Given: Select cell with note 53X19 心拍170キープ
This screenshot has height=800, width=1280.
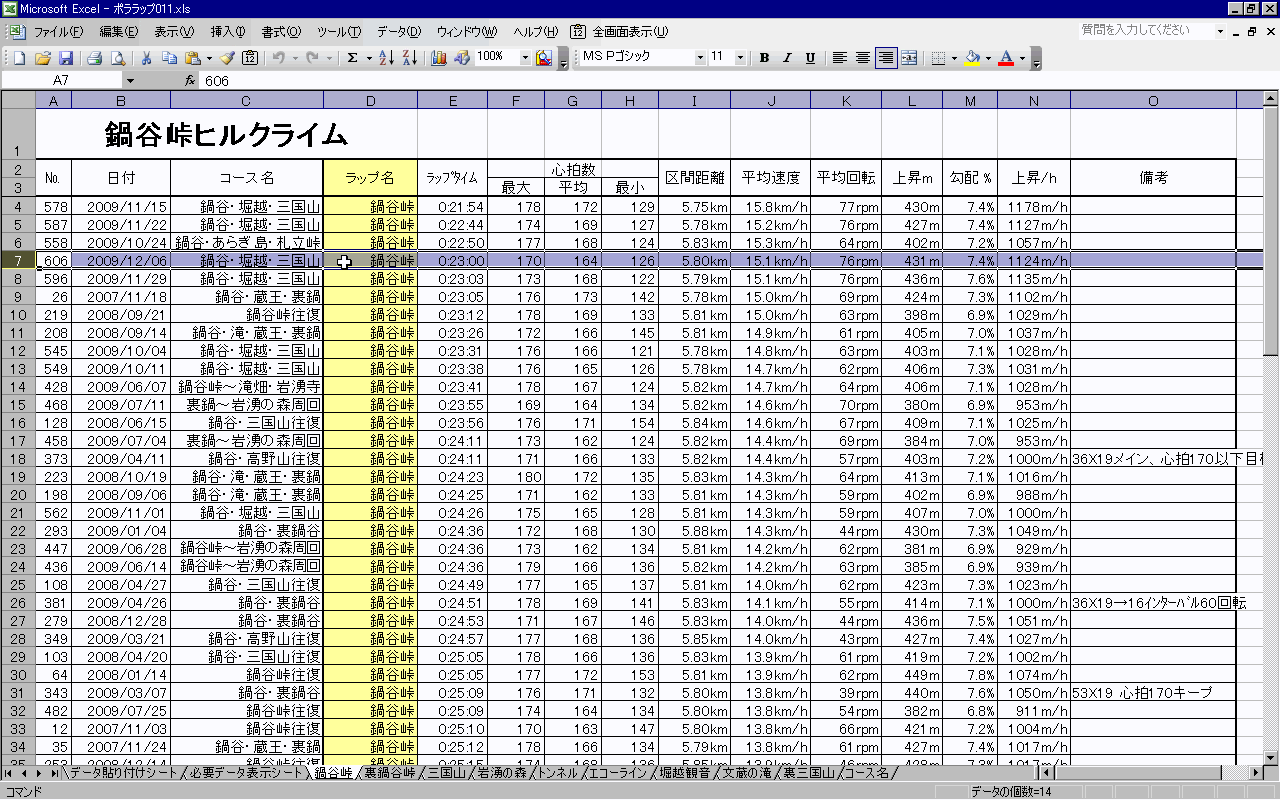Looking at the screenshot, I should point(1153,693).
